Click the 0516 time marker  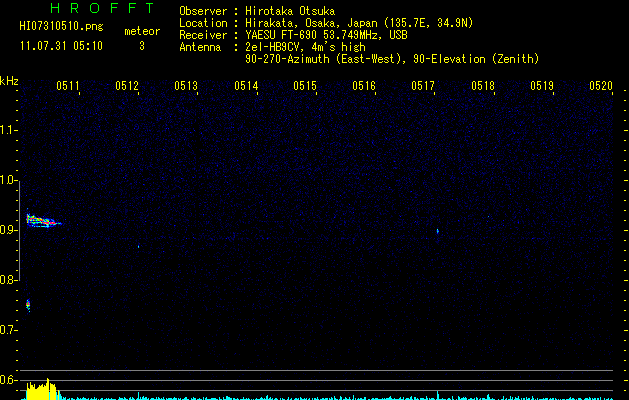(364, 86)
